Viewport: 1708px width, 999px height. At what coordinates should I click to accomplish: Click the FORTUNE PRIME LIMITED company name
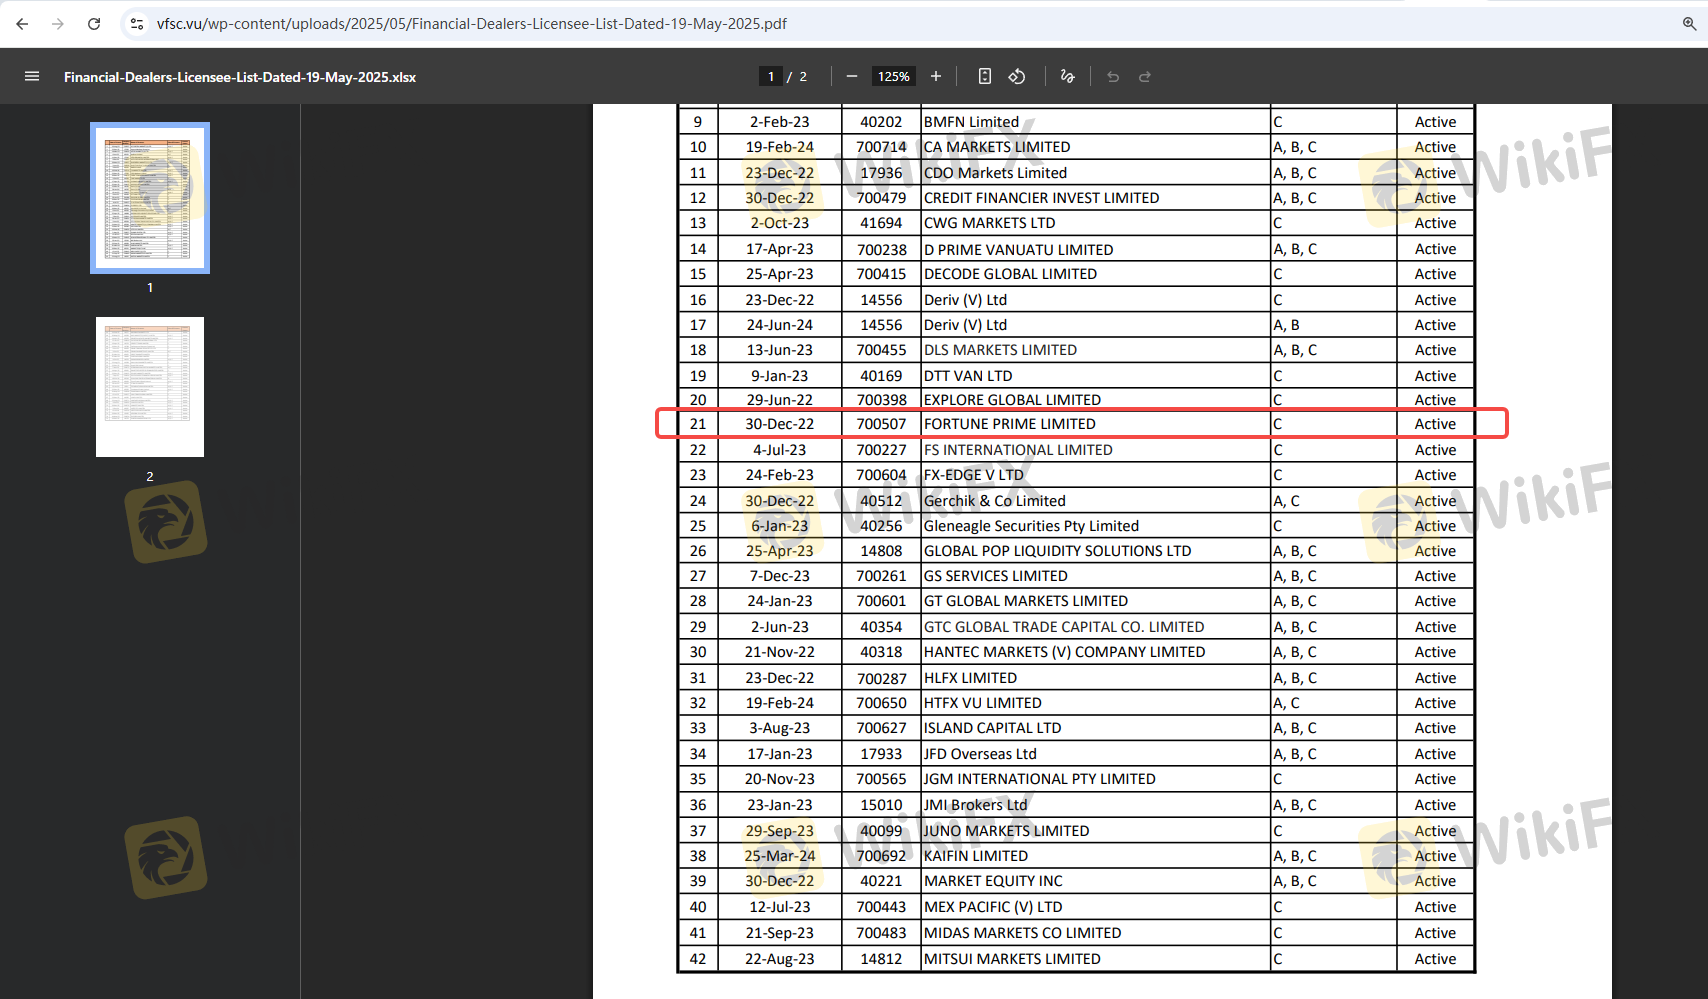point(1009,424)
